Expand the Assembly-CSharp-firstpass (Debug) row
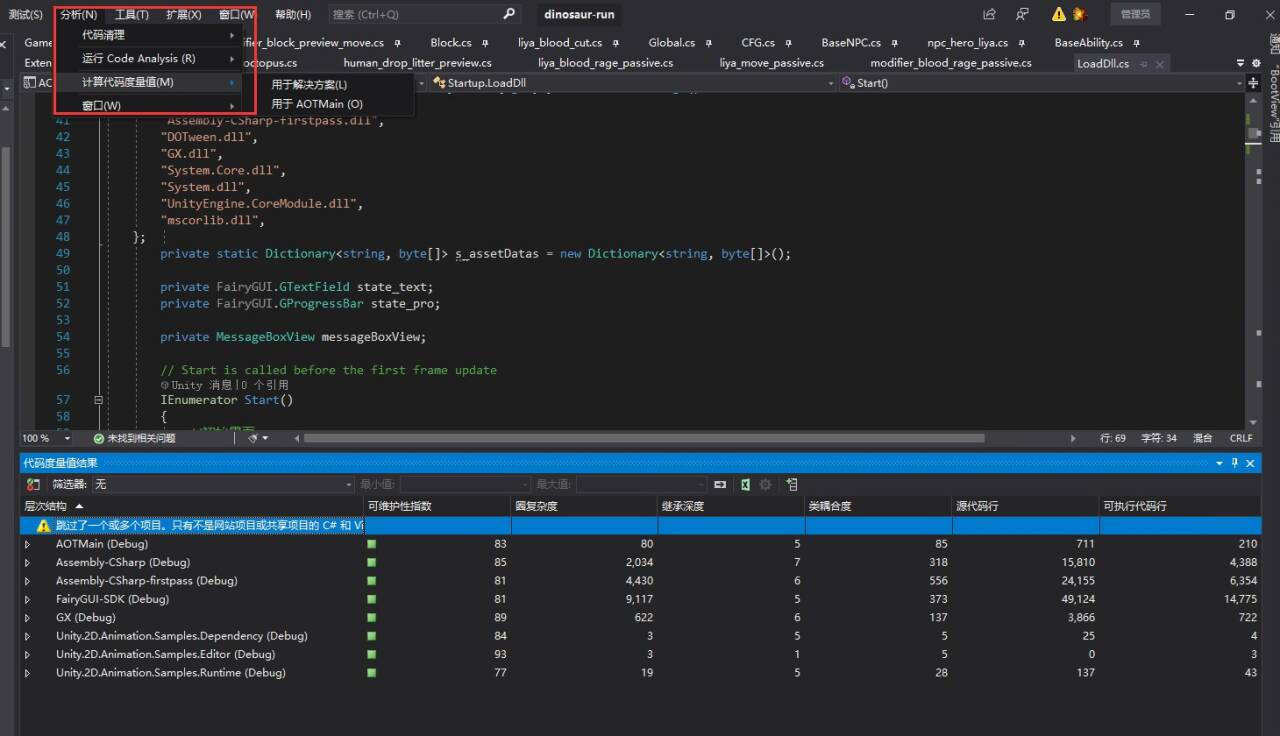Screen dimensions: 1280x736 [x=28, y=581]
